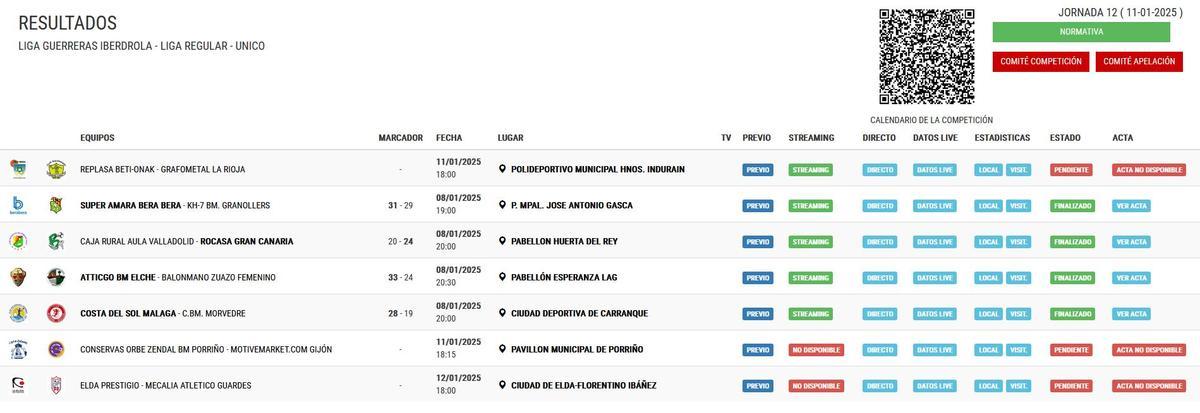Click map pin for Ciudad Deportiva de Carranque
The height and width of the screenshot is (413, 1200).
coord(502,313)
